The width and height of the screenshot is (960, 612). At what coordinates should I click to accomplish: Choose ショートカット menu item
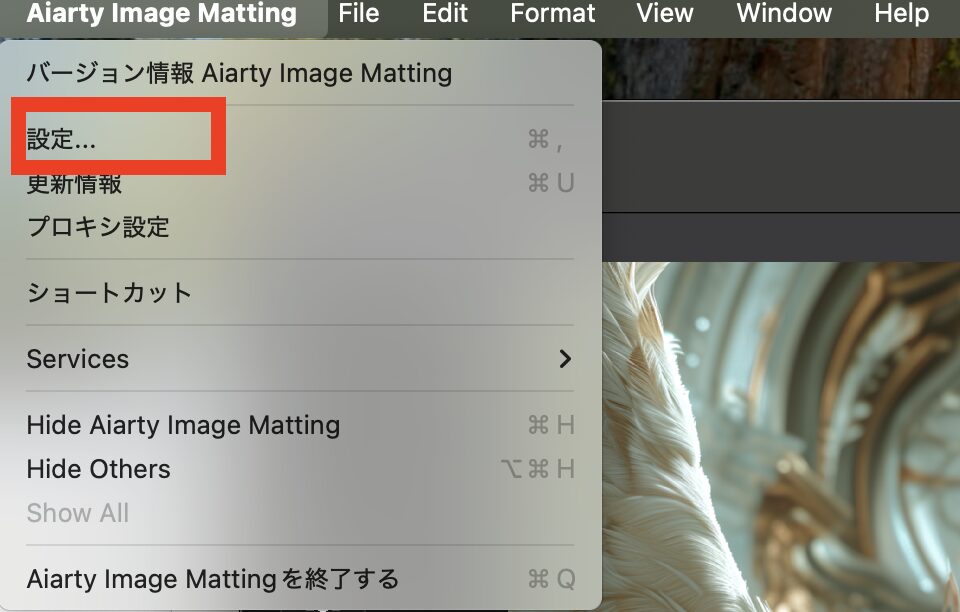(300, 293)
